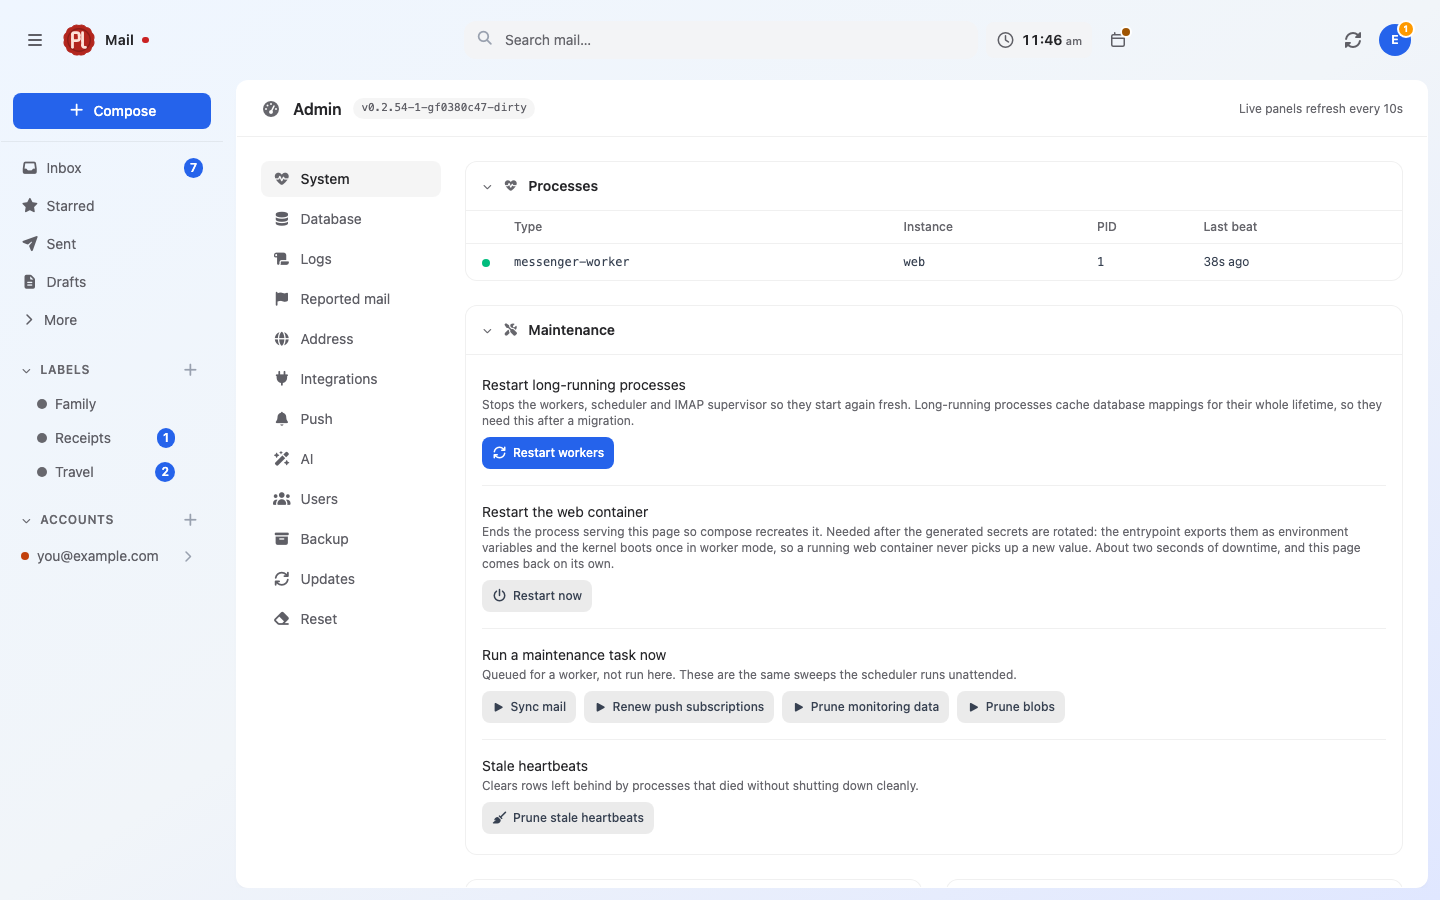Click the clock icon beside the time

(x=1005, y=40)
